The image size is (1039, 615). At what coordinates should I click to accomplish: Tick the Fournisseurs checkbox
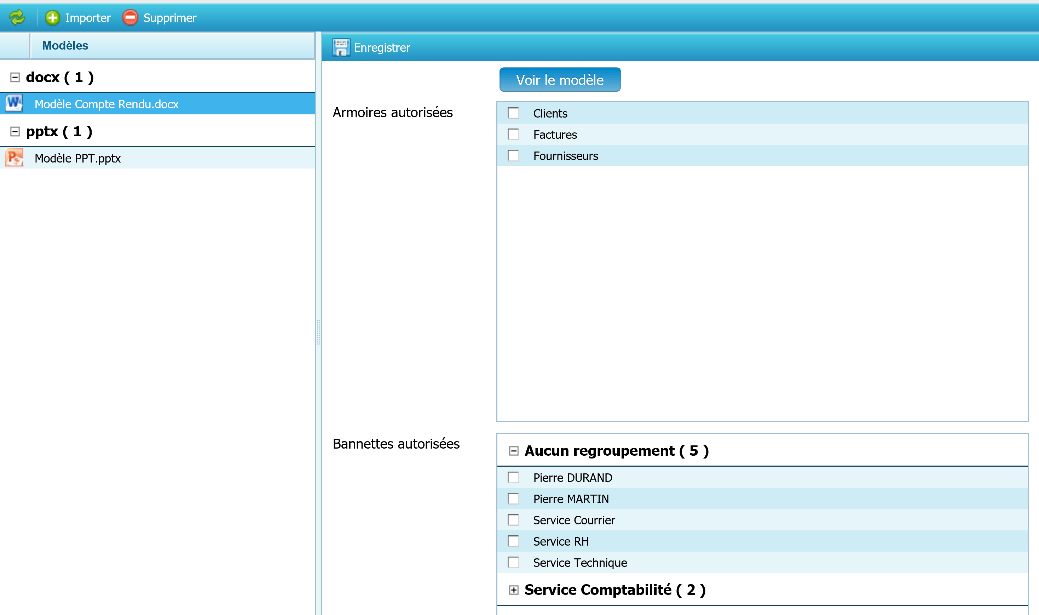514,155
